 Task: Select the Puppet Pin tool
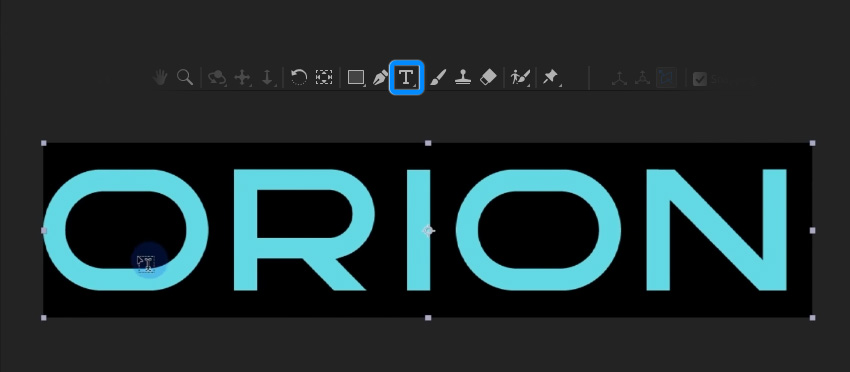[x=550, y=77]
